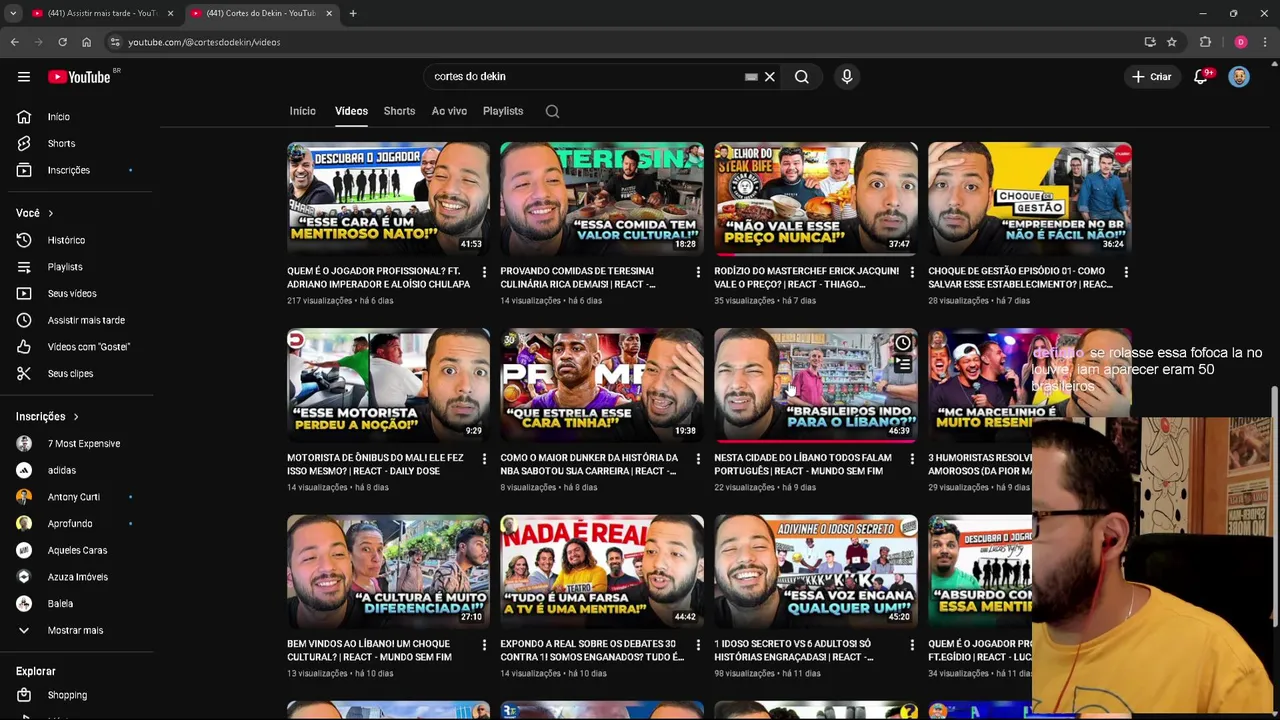Open the browser extensions puzzle icon

1205,42
